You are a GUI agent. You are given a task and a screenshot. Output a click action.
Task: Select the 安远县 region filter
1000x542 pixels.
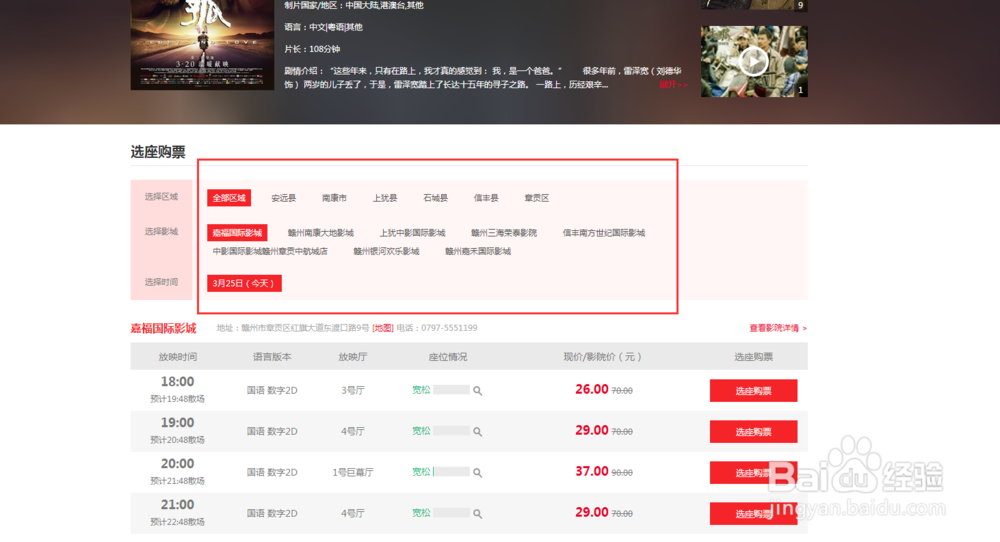(x=283, y=198)
